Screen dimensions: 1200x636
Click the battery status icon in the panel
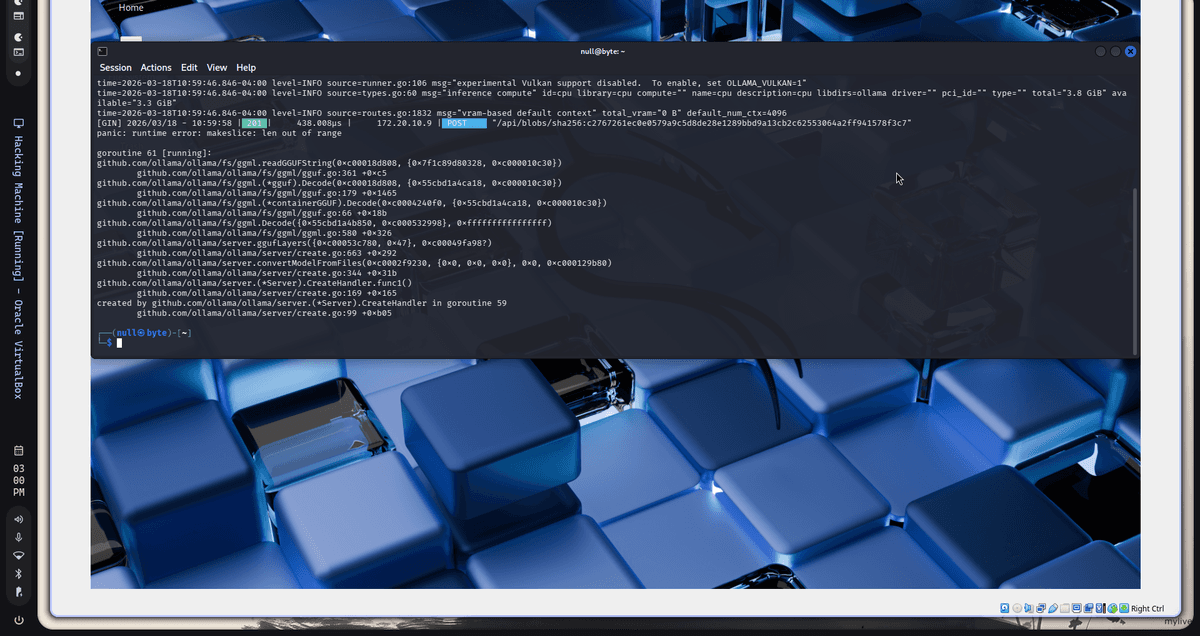[x=18, y=591]
